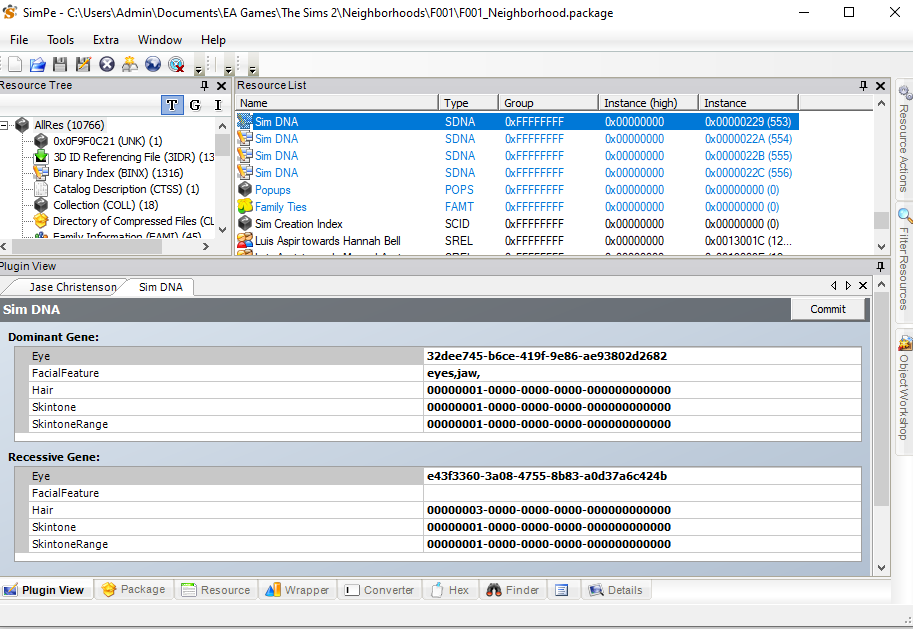Collapse the AllRes tree node
This screenshot has height=629, width=913.
point(4,125)
